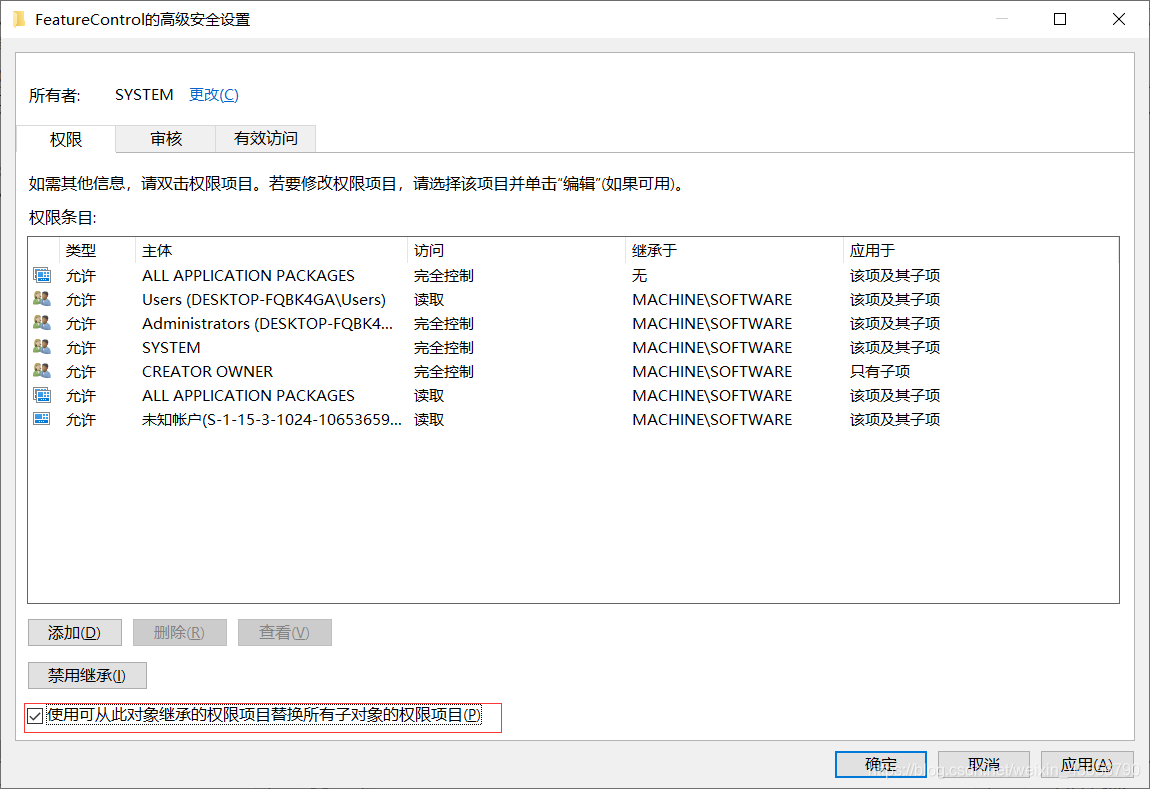
Task: Click the group icon beside Administrators entry
Action: [42, 323]
